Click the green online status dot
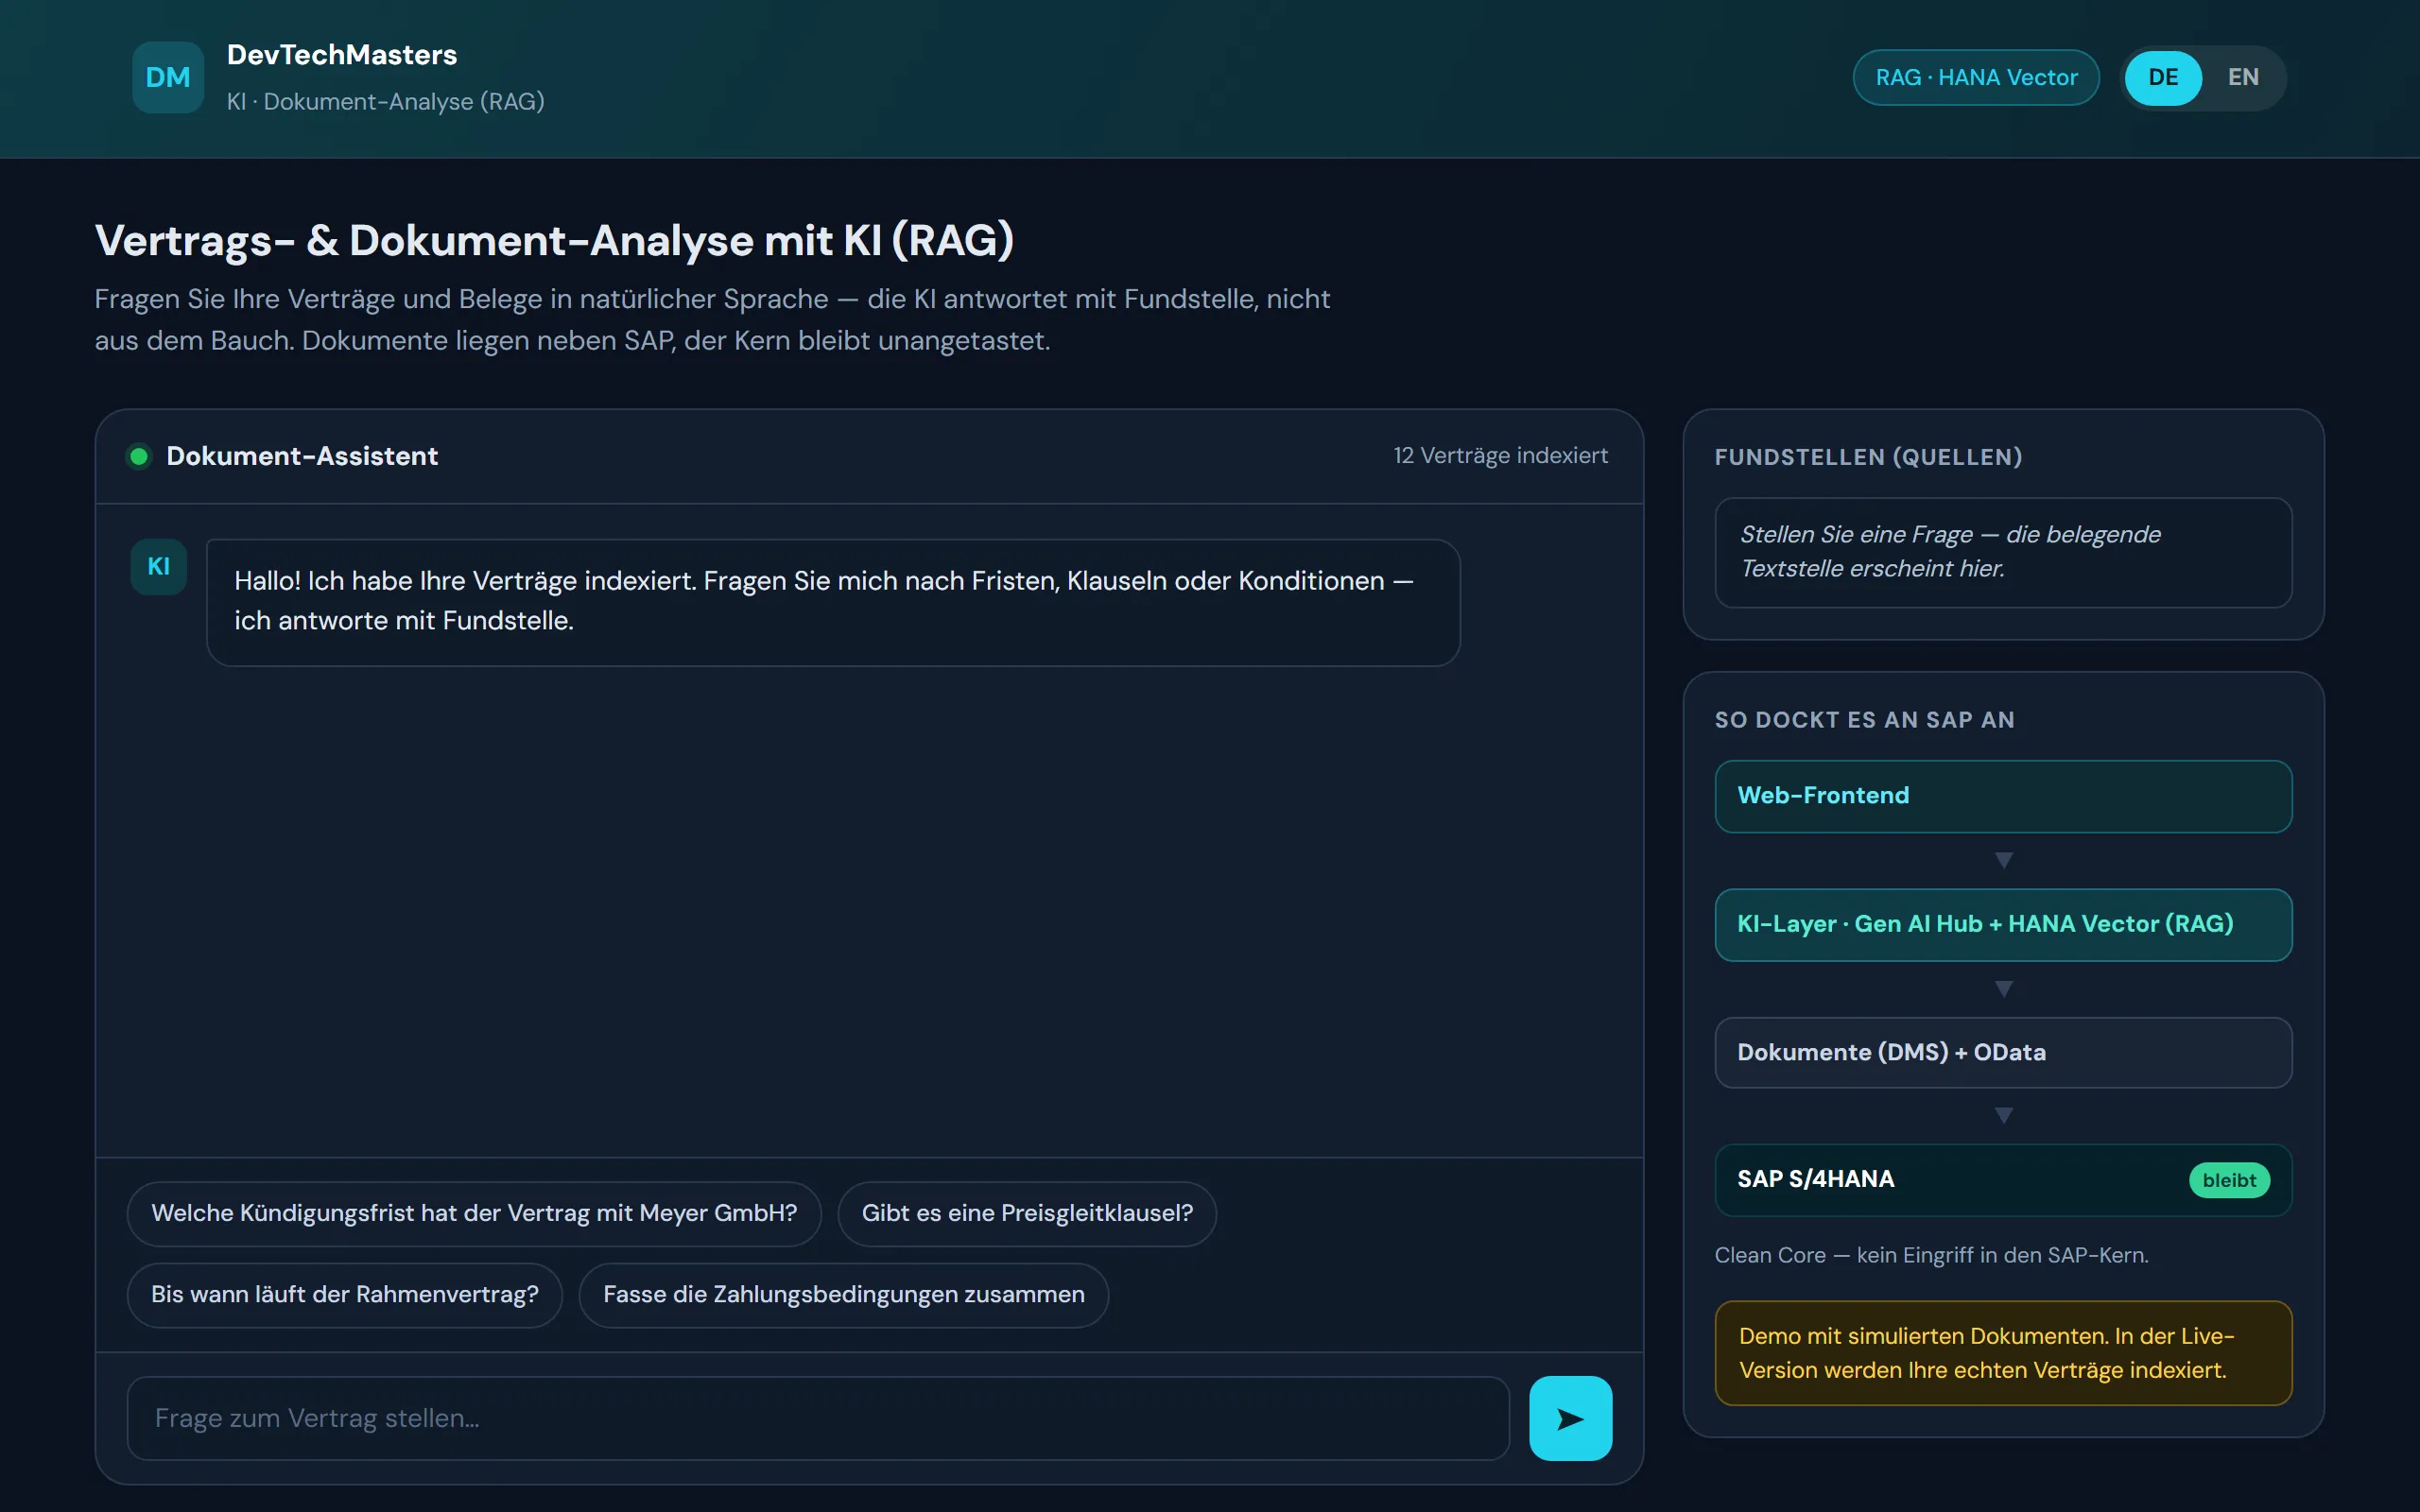 click(x=139, y=456)
